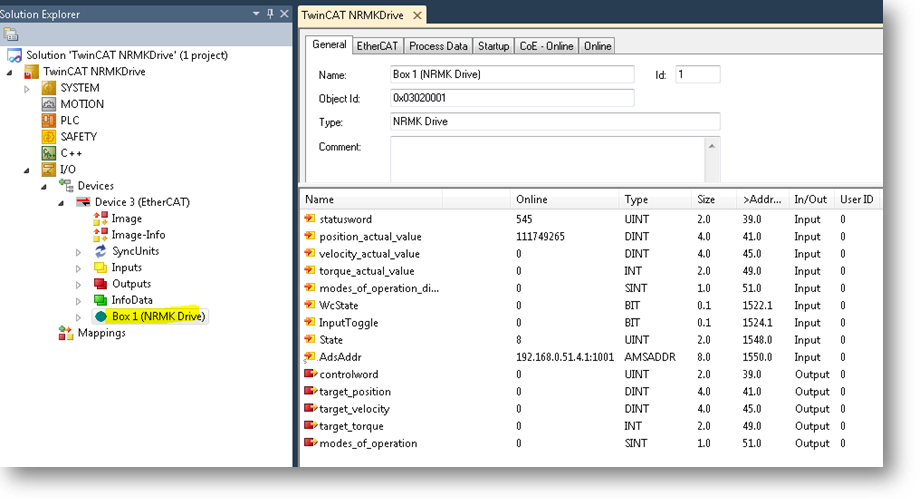921x499 pixels.
Task: Sort by the In/Out column header
Action: click(811, 200)
